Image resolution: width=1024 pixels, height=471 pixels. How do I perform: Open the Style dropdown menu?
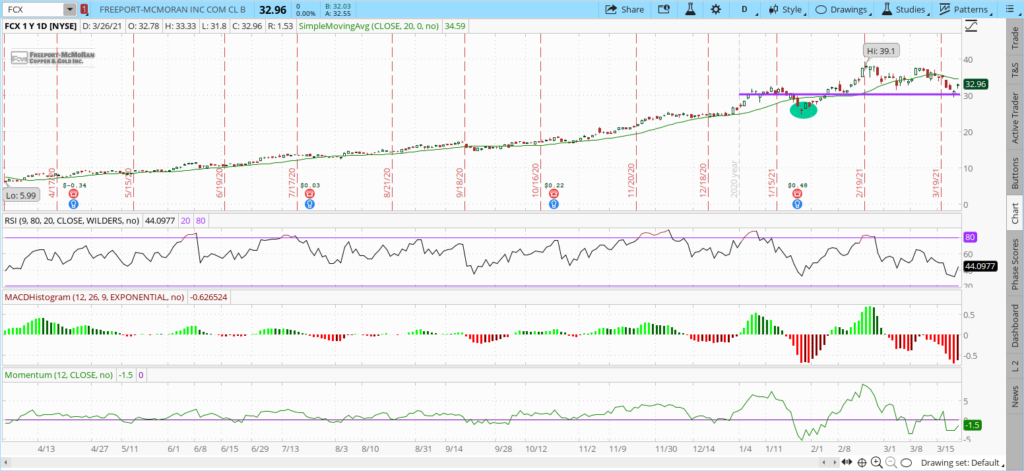point(786,9)
